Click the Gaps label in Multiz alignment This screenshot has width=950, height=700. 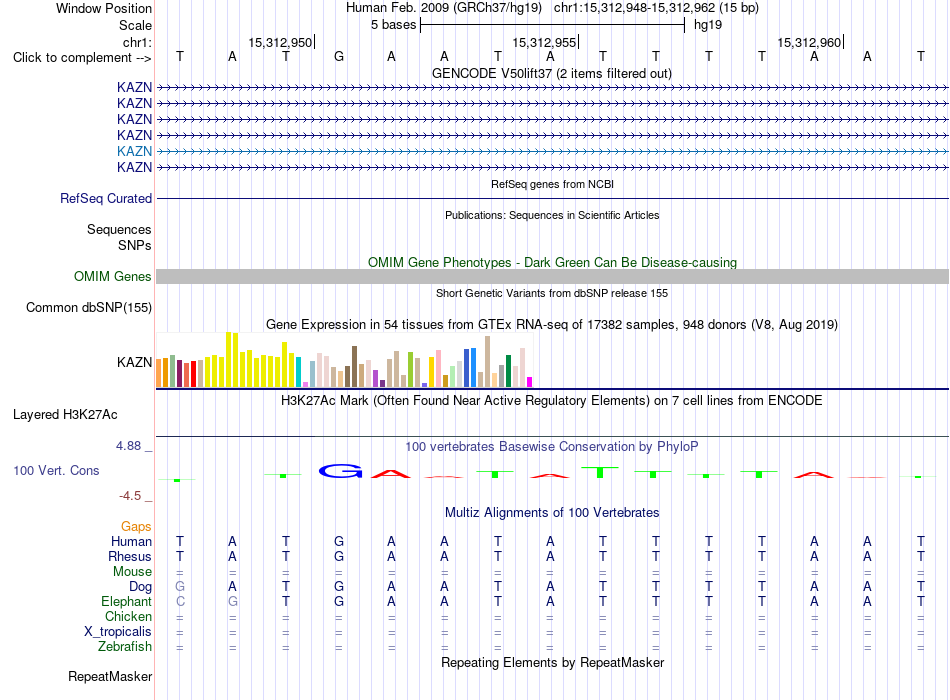click(x=136, y=526)
